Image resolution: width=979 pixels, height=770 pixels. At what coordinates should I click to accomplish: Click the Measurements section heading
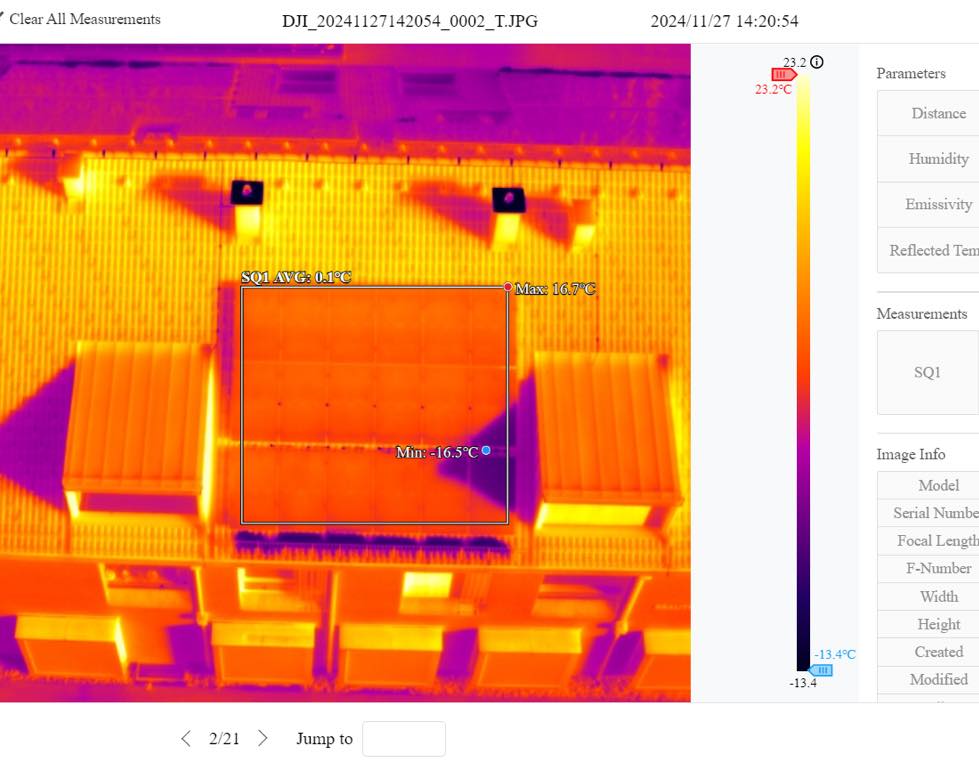[x=922, y=313]
